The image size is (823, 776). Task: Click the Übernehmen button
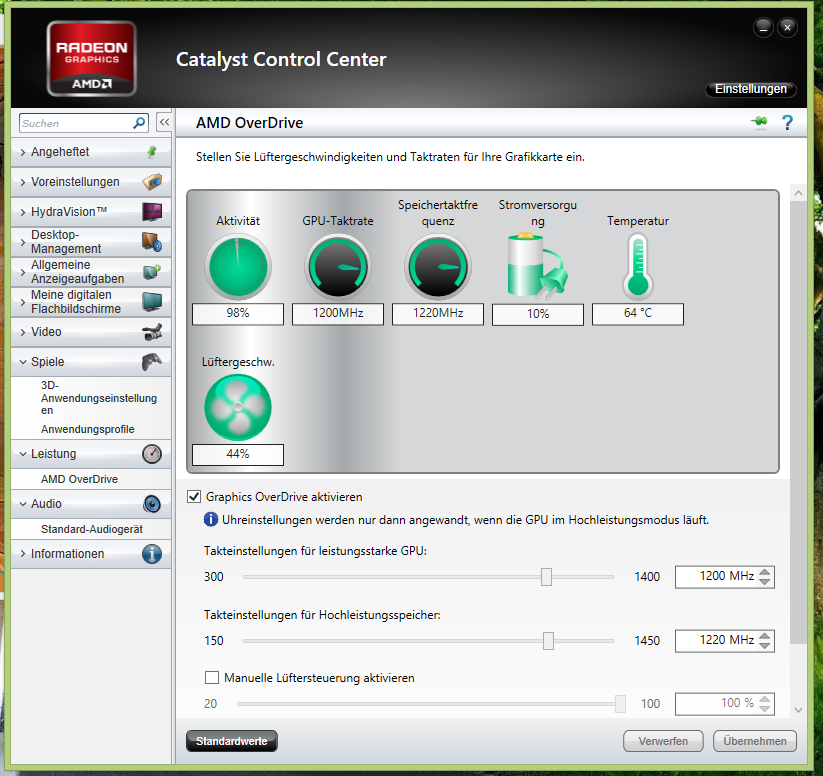(755, 741)
